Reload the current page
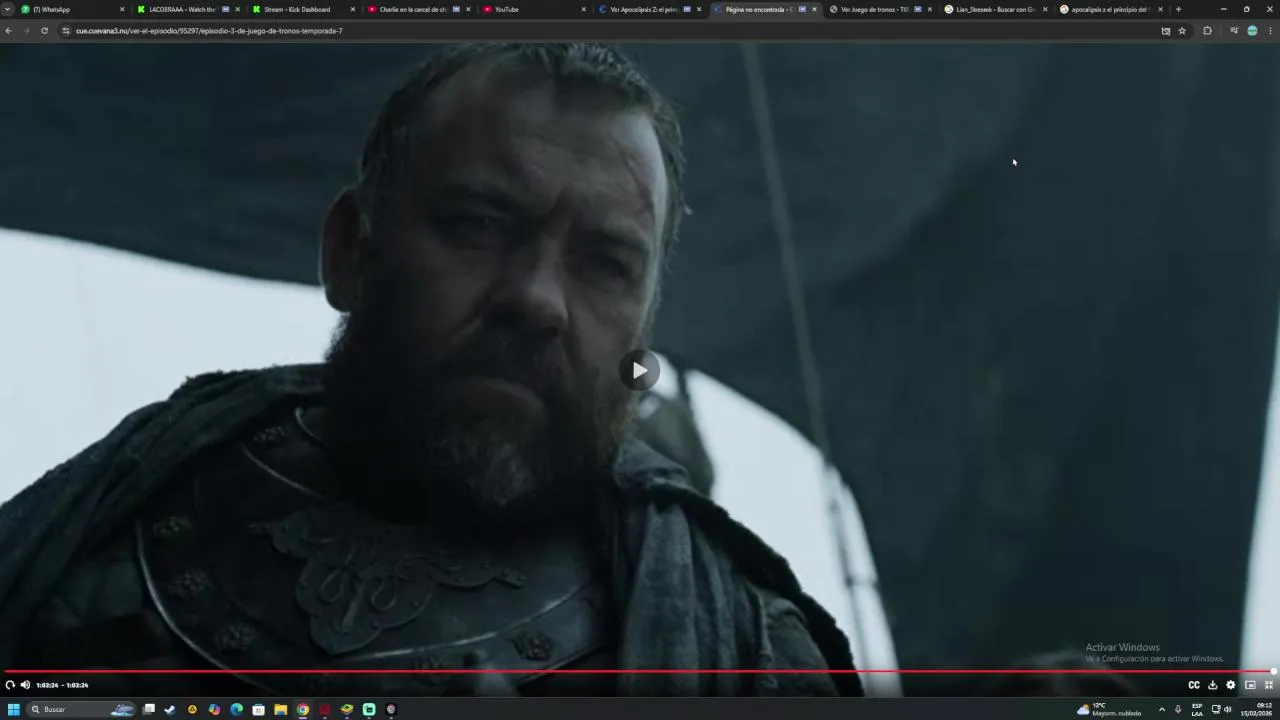This screenshot has height=720, width=1280. coord(44,31)
